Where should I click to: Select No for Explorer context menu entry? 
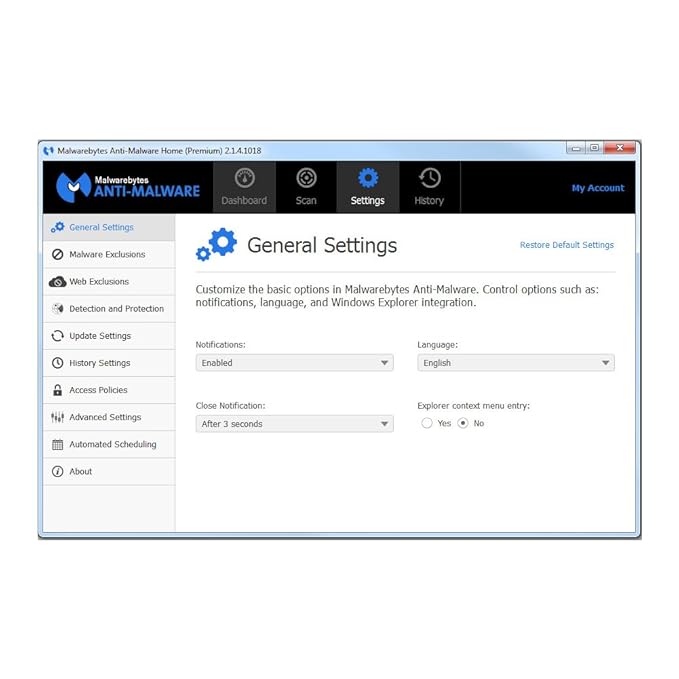[462, 423]
